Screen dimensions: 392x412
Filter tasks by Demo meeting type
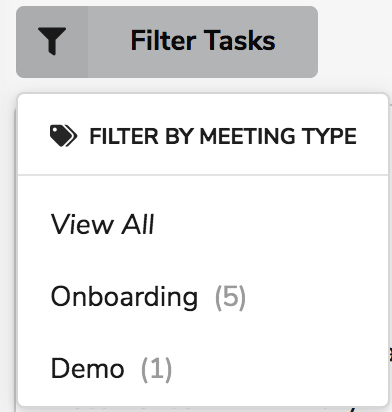203,368
